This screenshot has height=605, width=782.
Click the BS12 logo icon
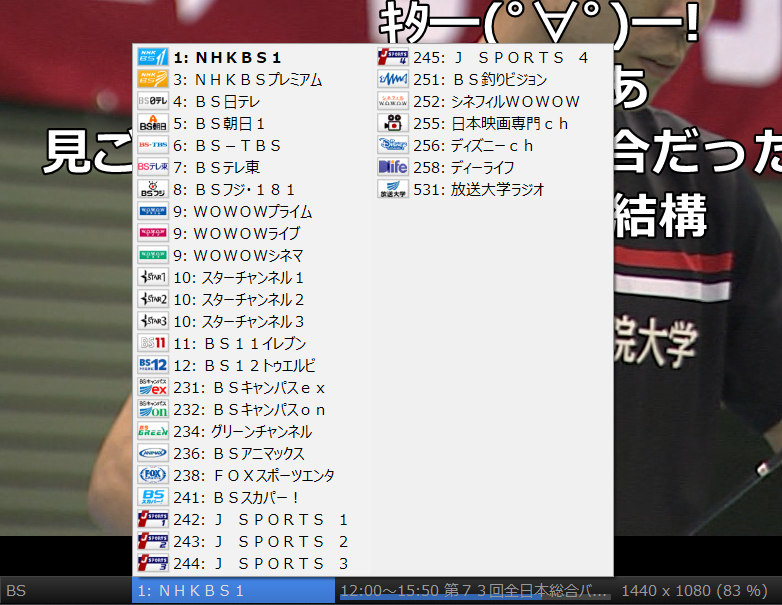(153, 365)
